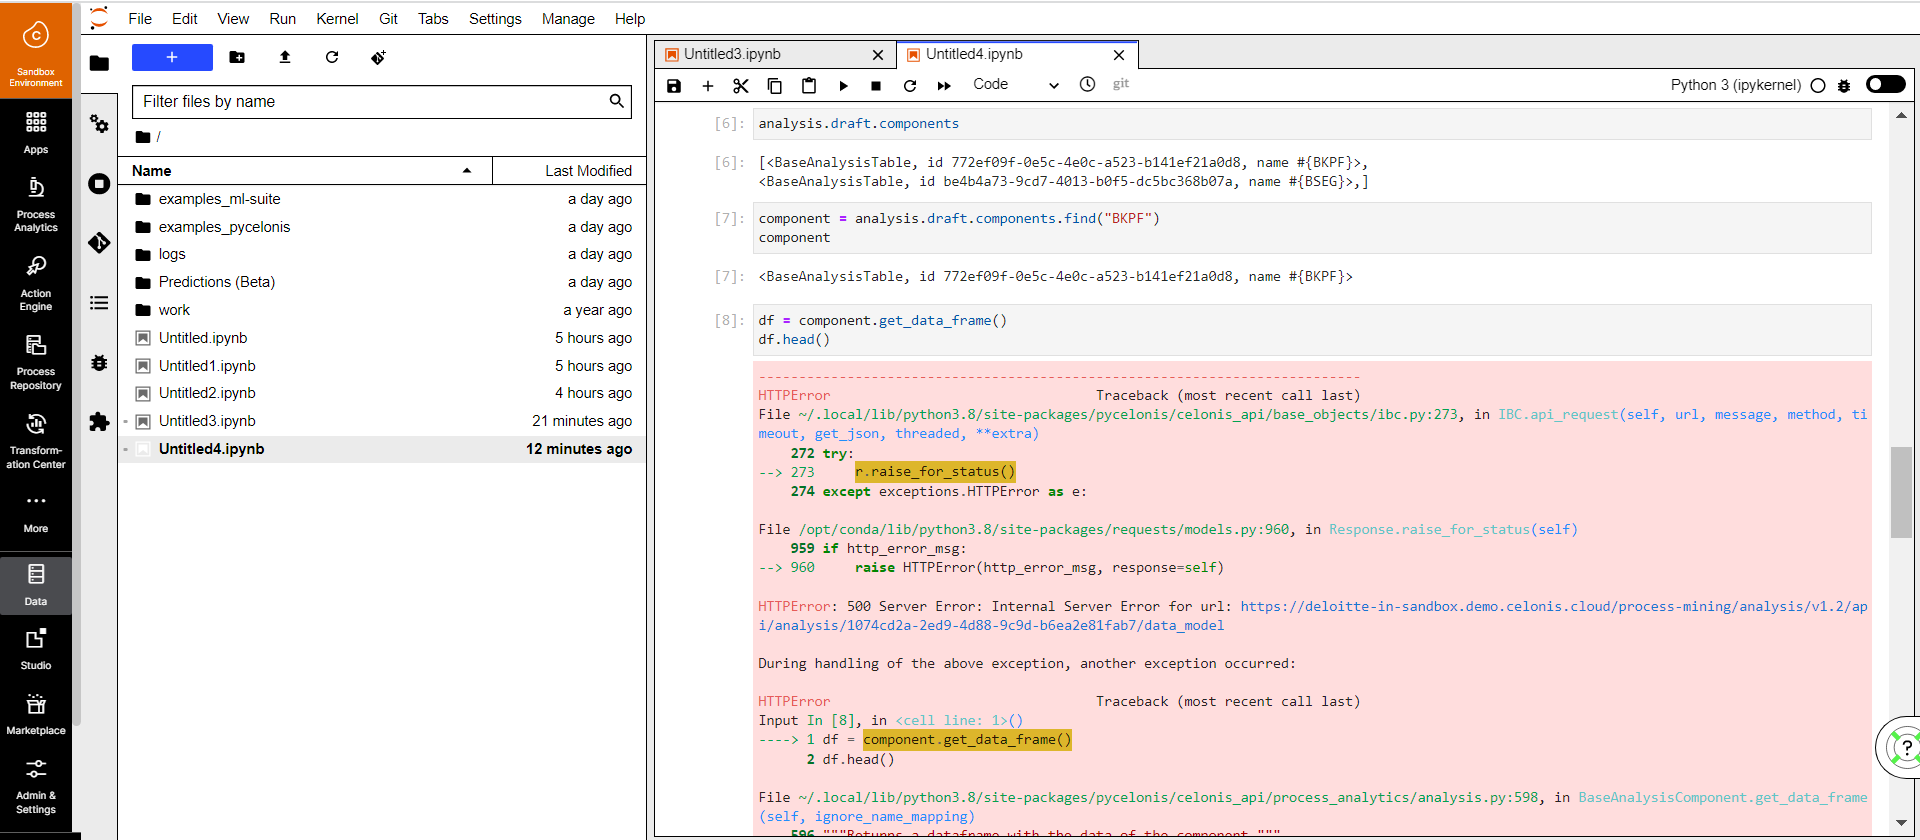This screenshot has height=840, width=1920.
Task: Open the file browser panel icon
Action: click(99, 64)
